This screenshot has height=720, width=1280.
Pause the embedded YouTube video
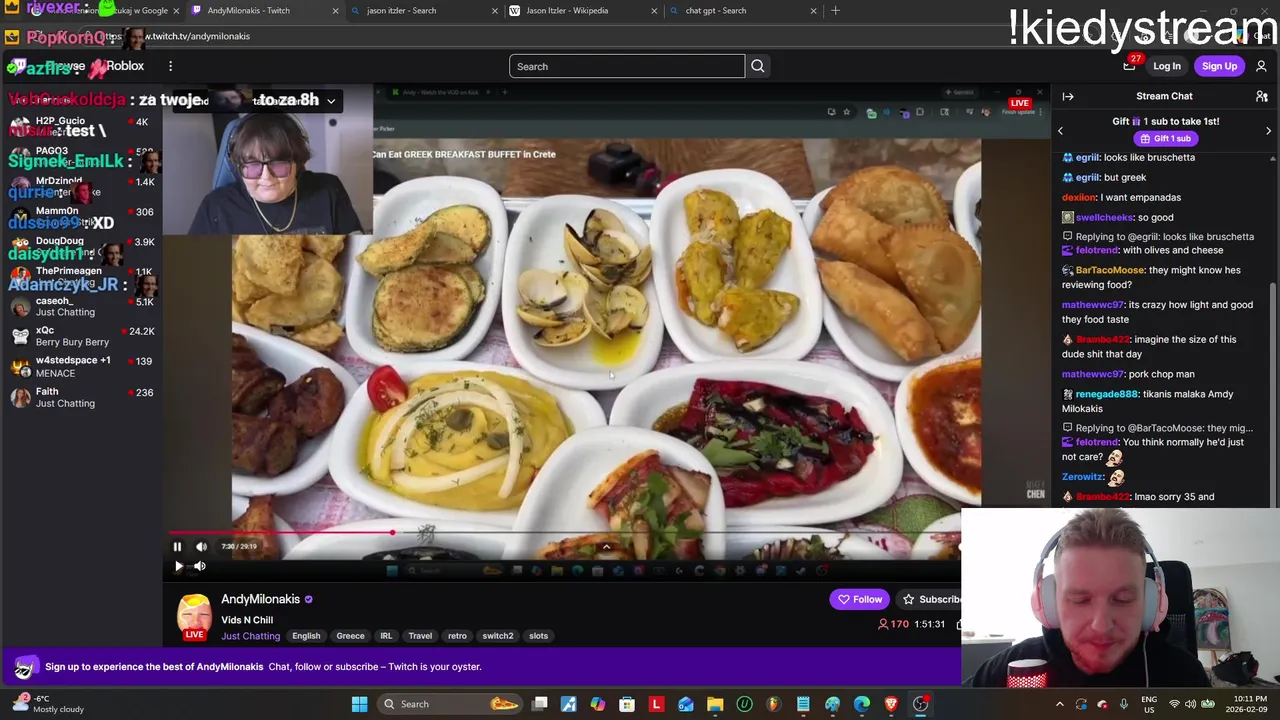pos(177,546)
